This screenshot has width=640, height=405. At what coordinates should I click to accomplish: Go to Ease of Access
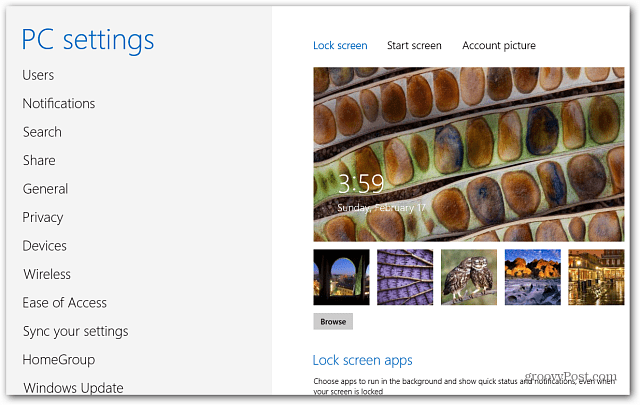tap(64, 303)
